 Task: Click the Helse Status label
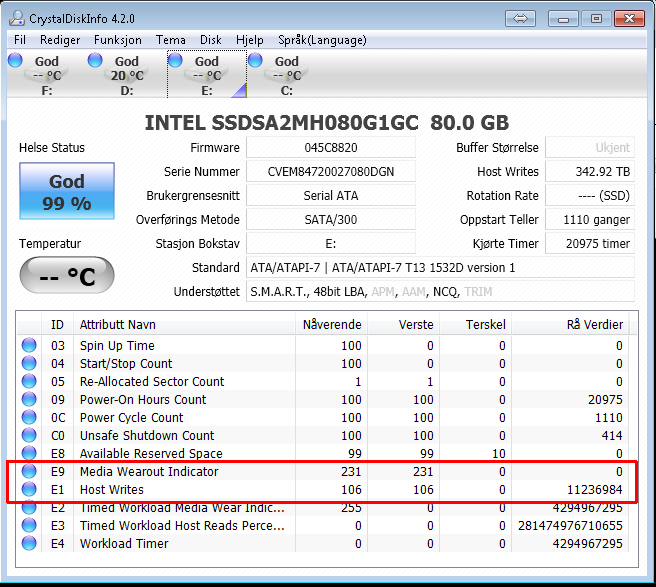(x=52, y=148)
